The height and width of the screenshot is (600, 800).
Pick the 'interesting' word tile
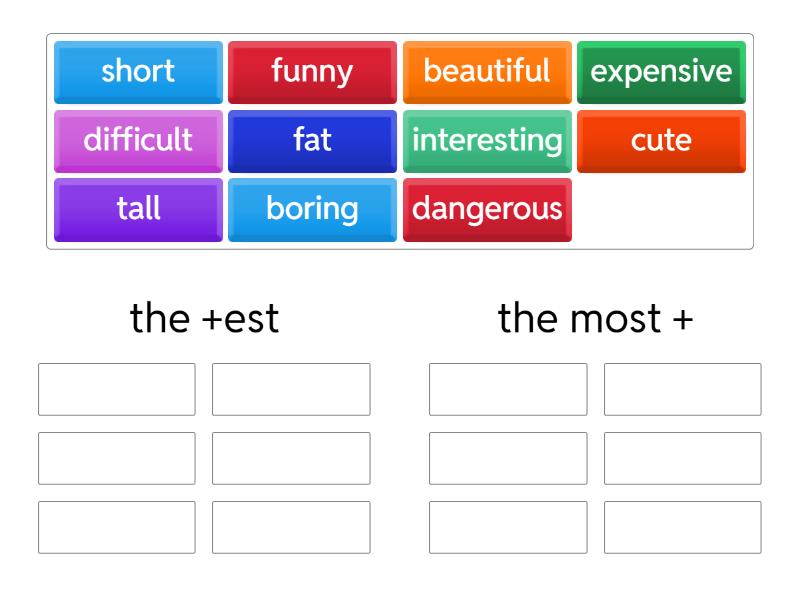487,140
